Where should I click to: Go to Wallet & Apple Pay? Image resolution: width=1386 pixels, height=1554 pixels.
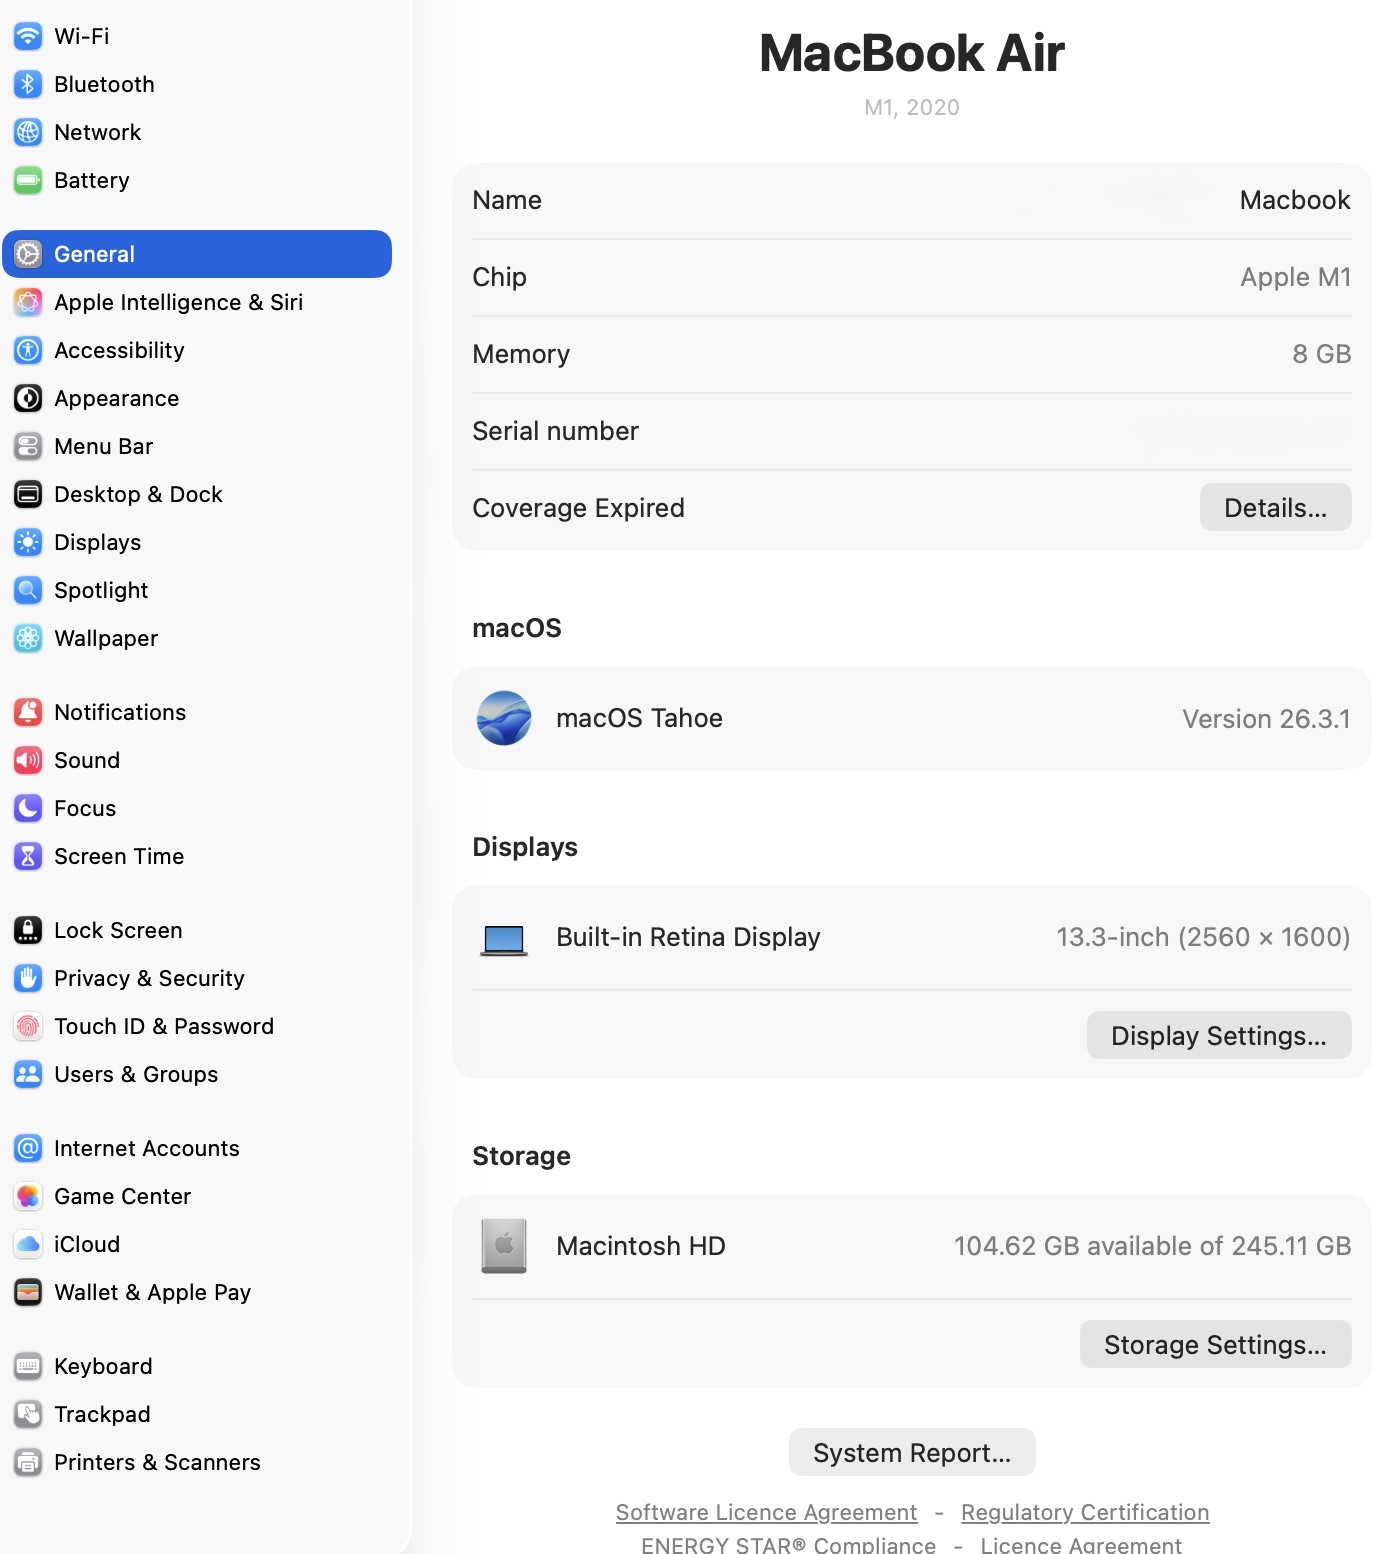[x=197, y=1292]
